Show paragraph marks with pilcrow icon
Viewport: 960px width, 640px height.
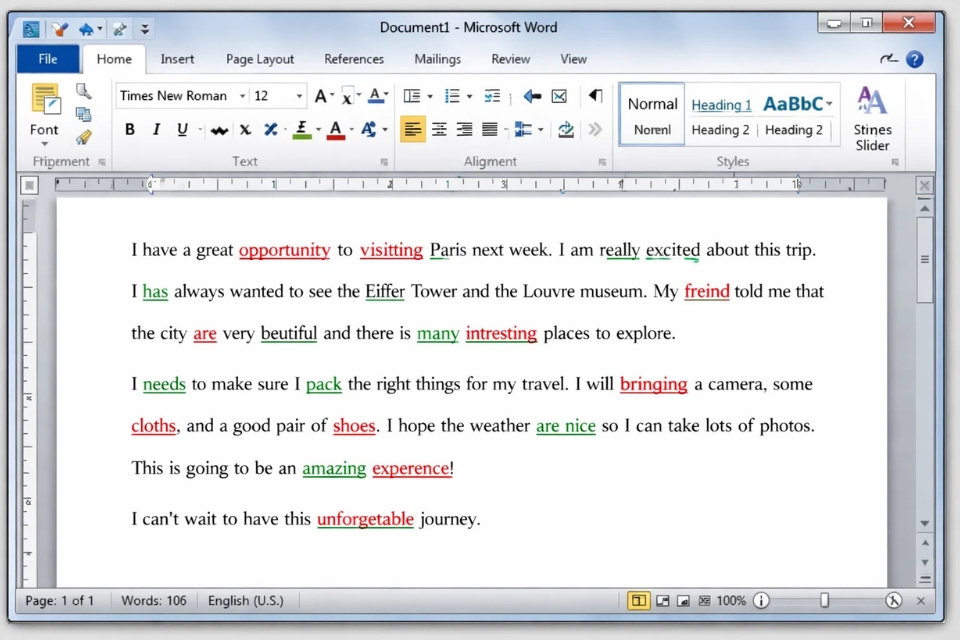pyautogui.click(x=595, y=96)
